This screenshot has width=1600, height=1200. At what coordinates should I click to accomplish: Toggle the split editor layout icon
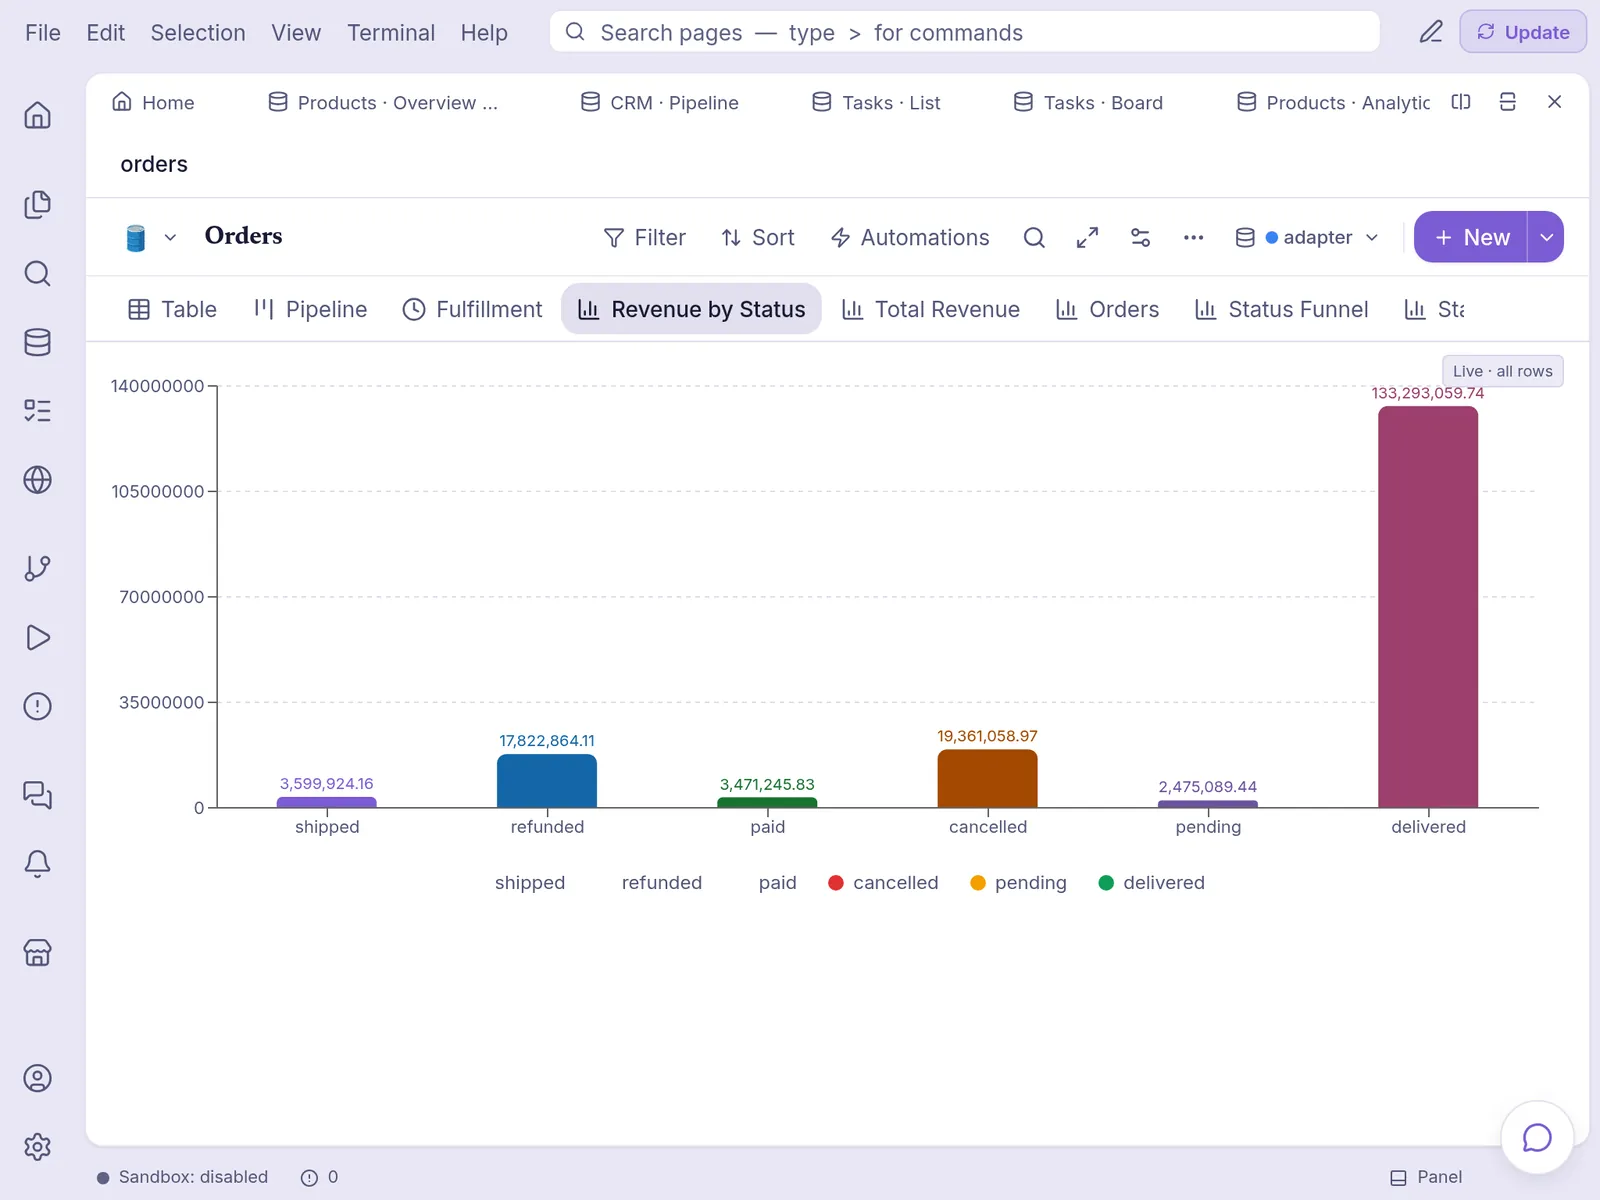click(1461, 102)
